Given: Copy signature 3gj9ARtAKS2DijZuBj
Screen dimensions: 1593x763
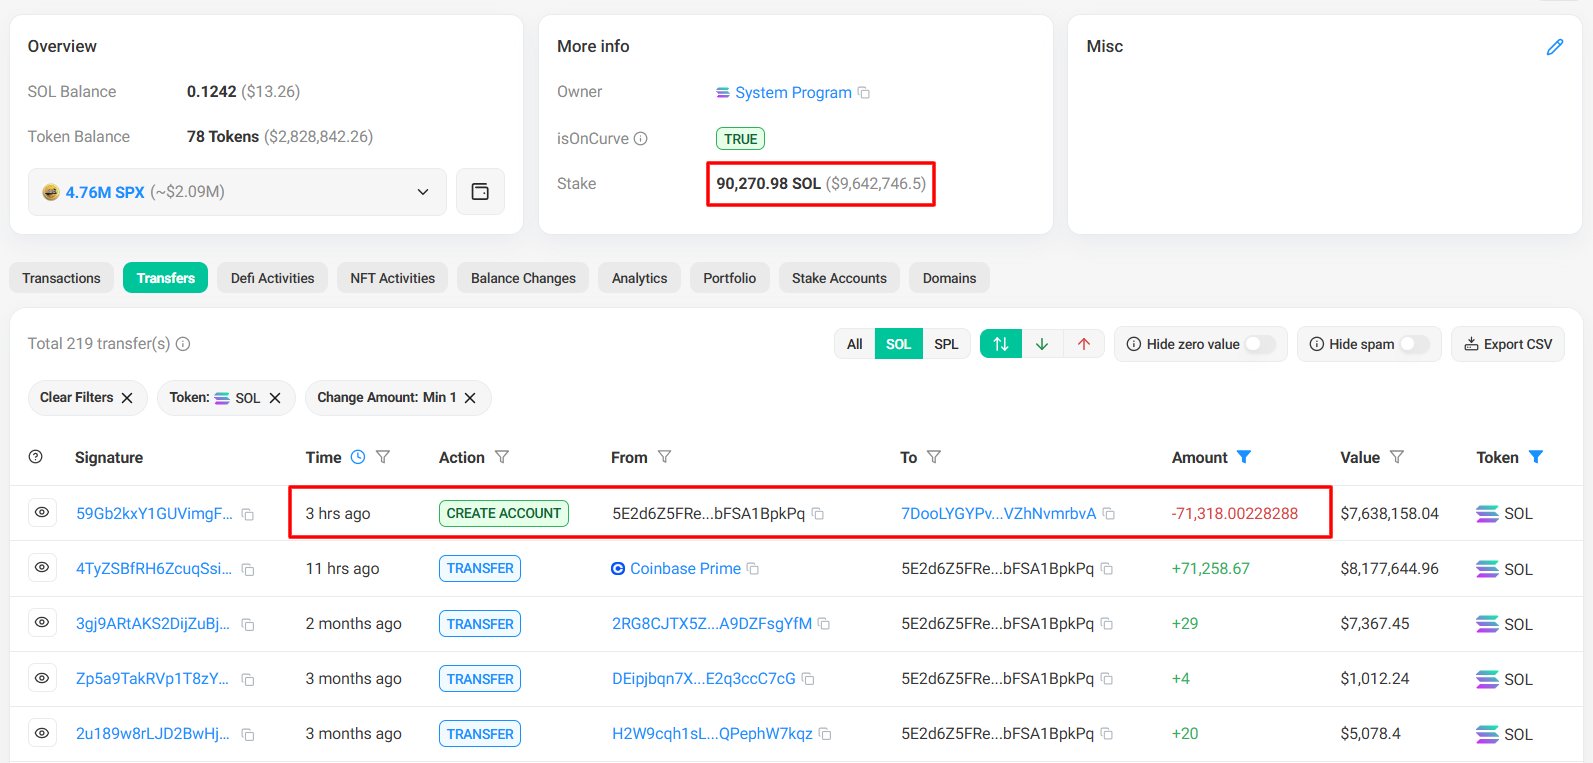Looking at the screenshot, I should click(248, 624).
